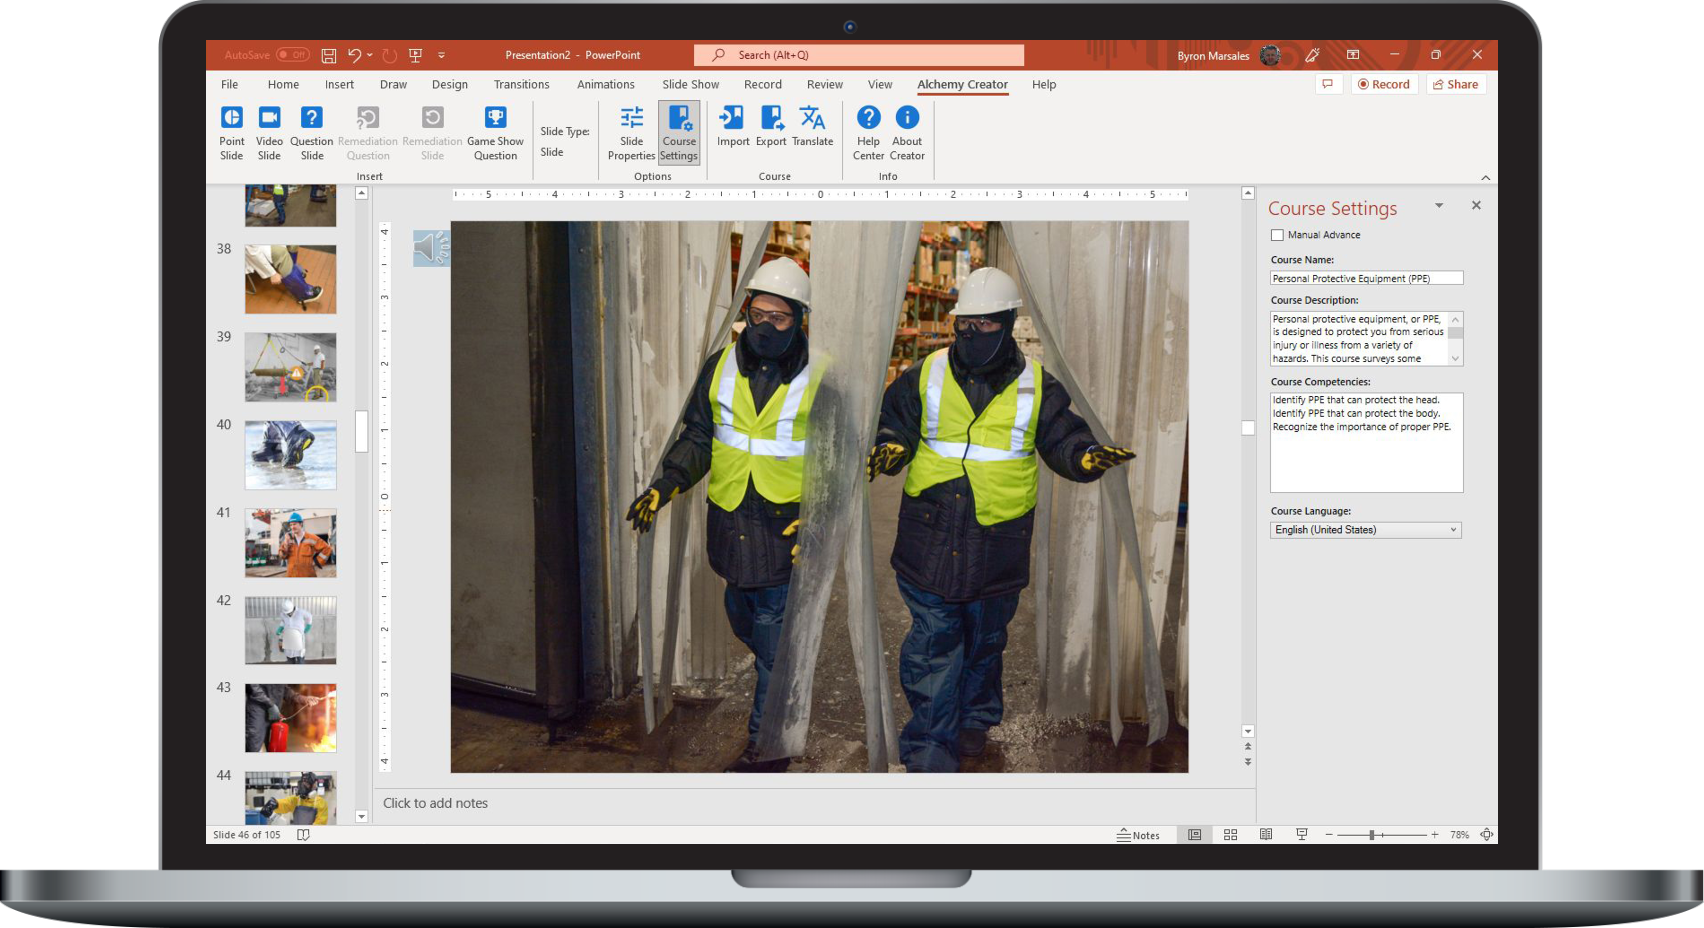Open the Slide Show tab
Image resolution: width=1704 pixels, height=928 pixels.
point(690,85)
